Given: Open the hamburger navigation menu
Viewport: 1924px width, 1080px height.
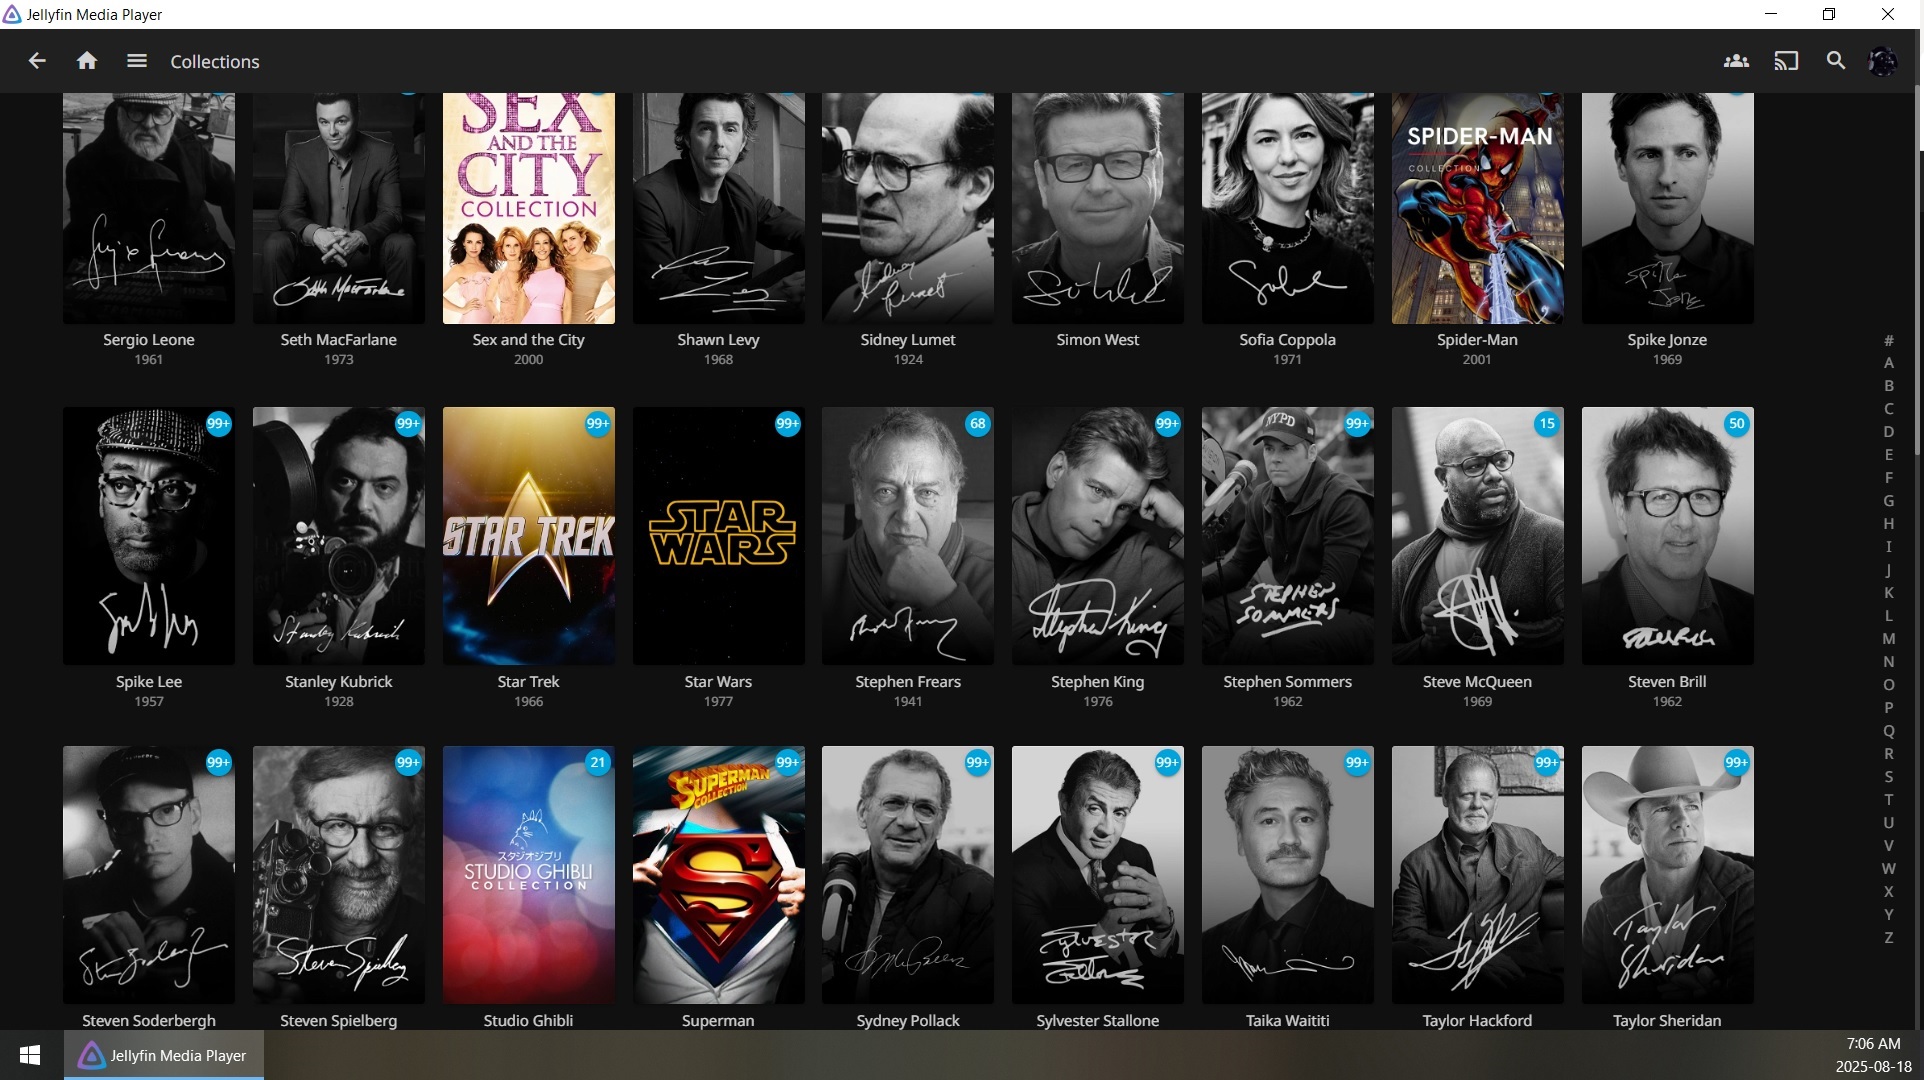Looking at the screenshot, I should 137,61.
